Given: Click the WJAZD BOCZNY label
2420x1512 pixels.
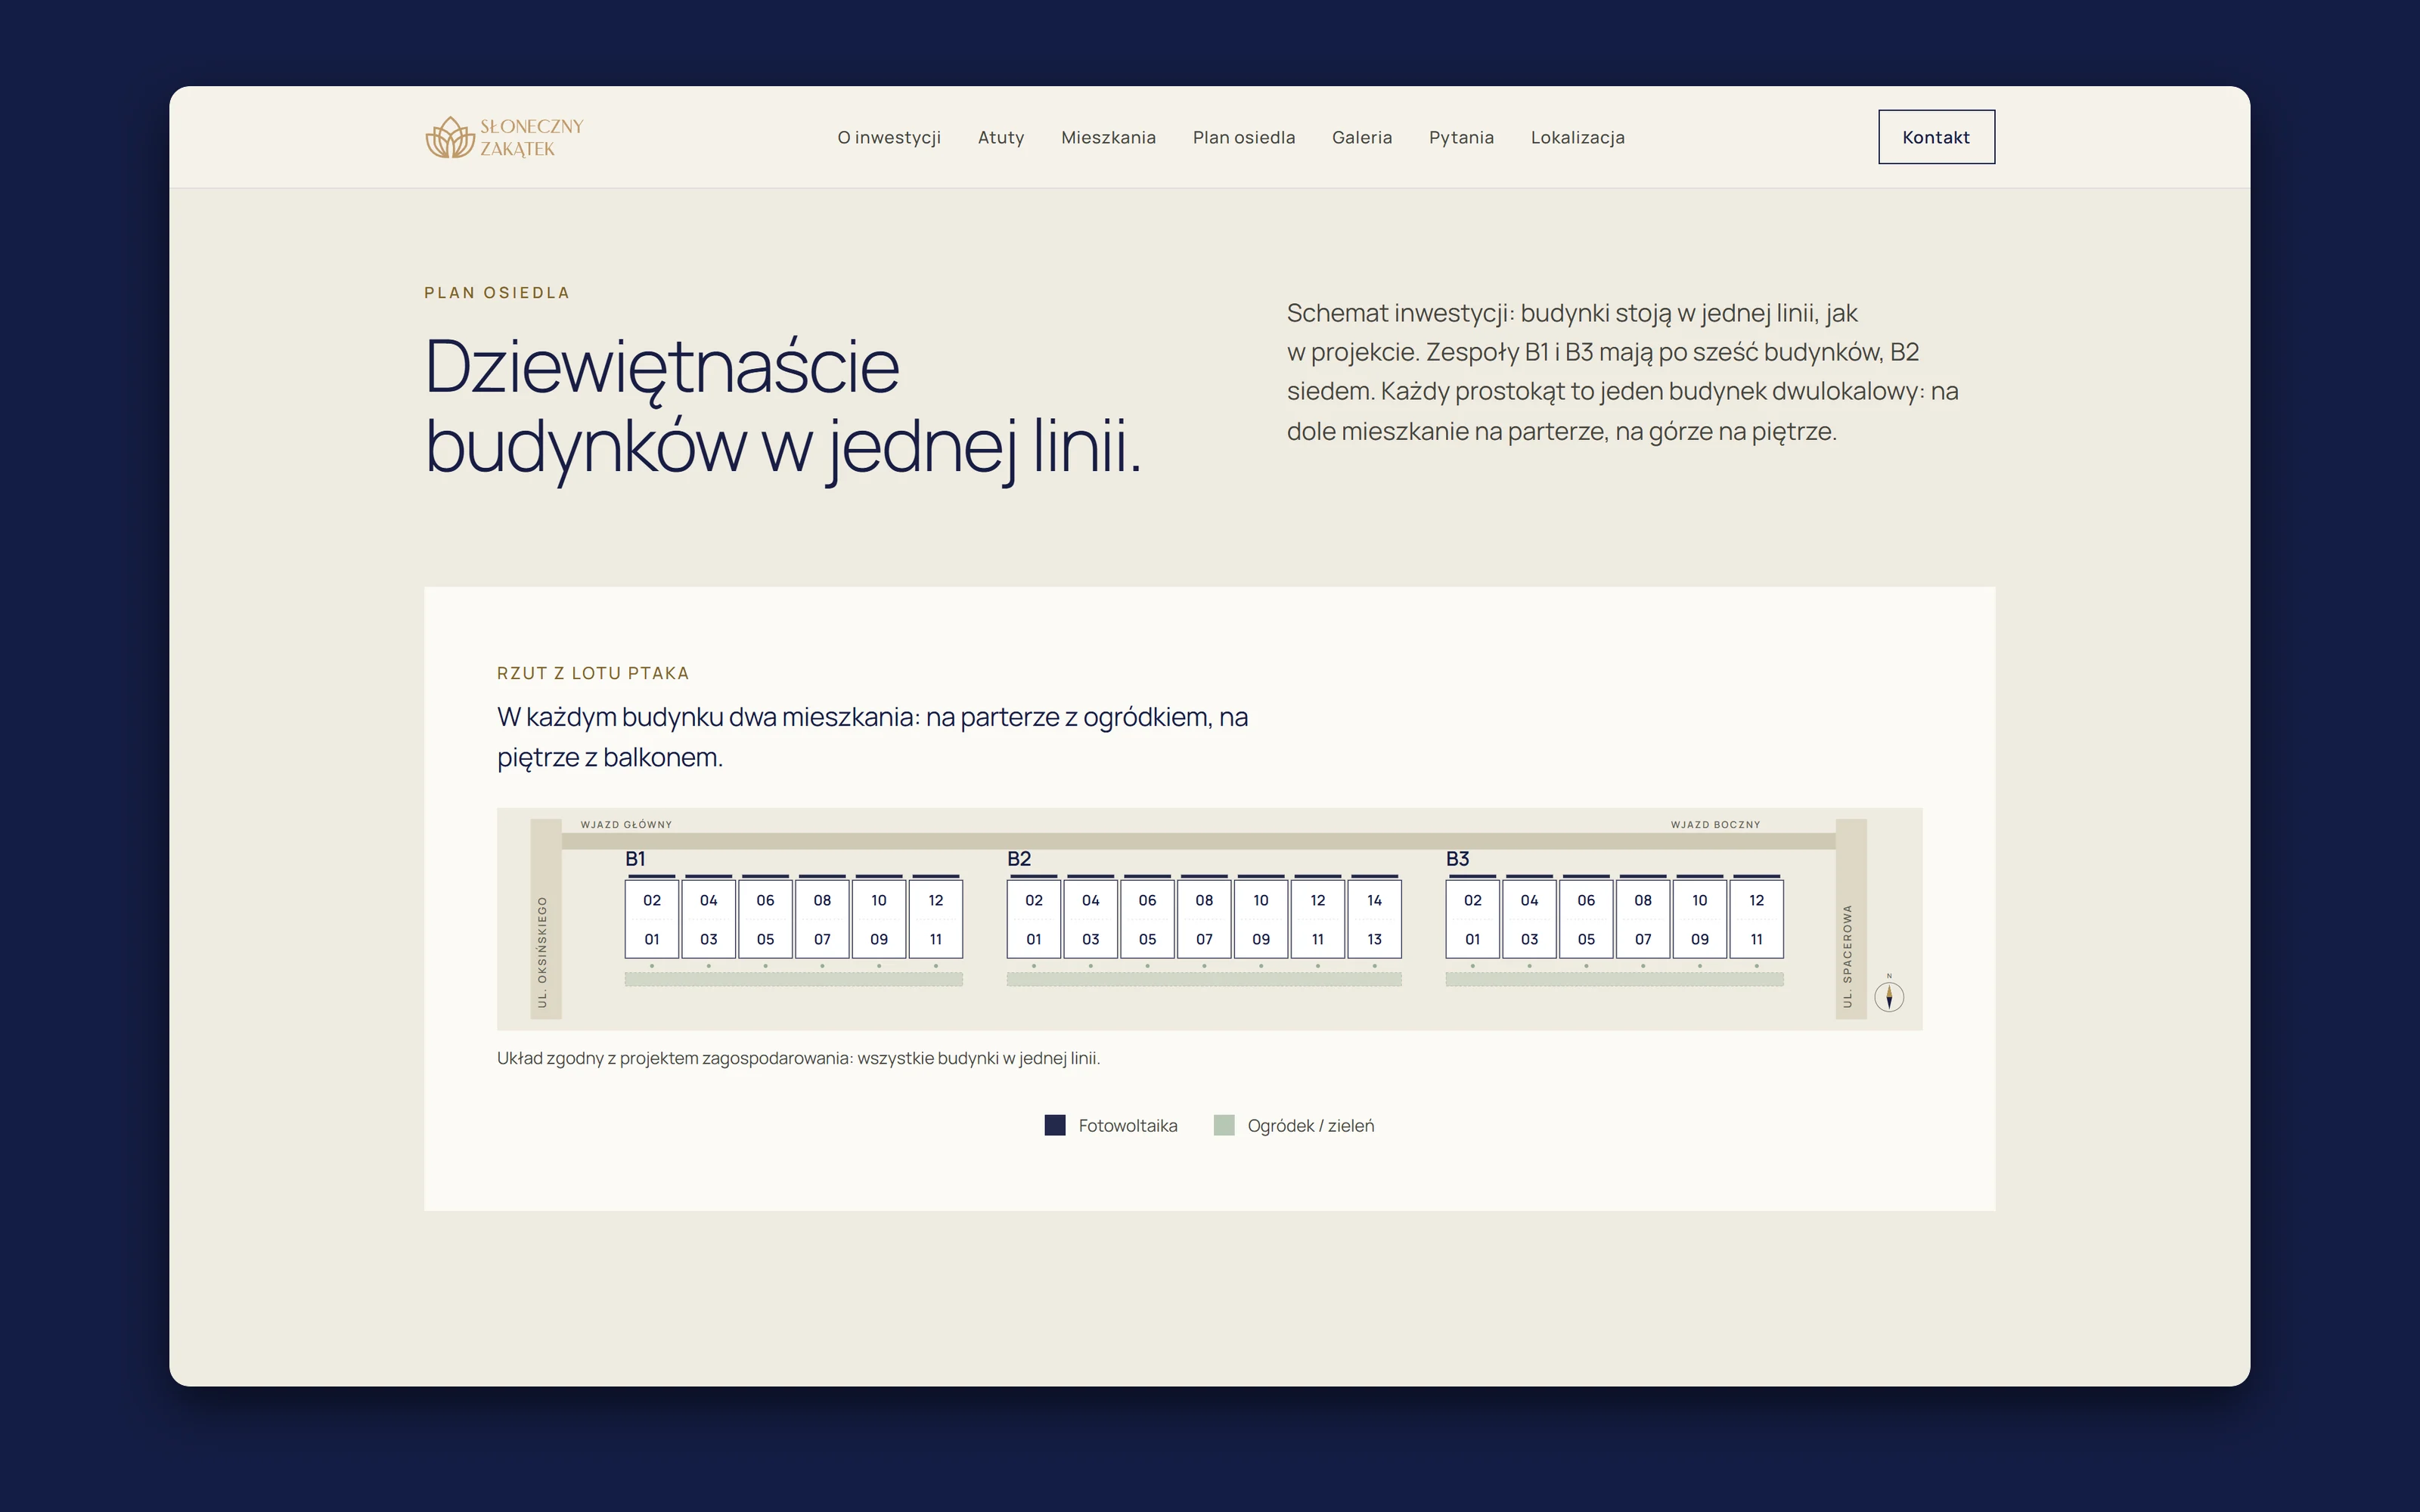Looking at the screenshot, I should click(1715, 825).
